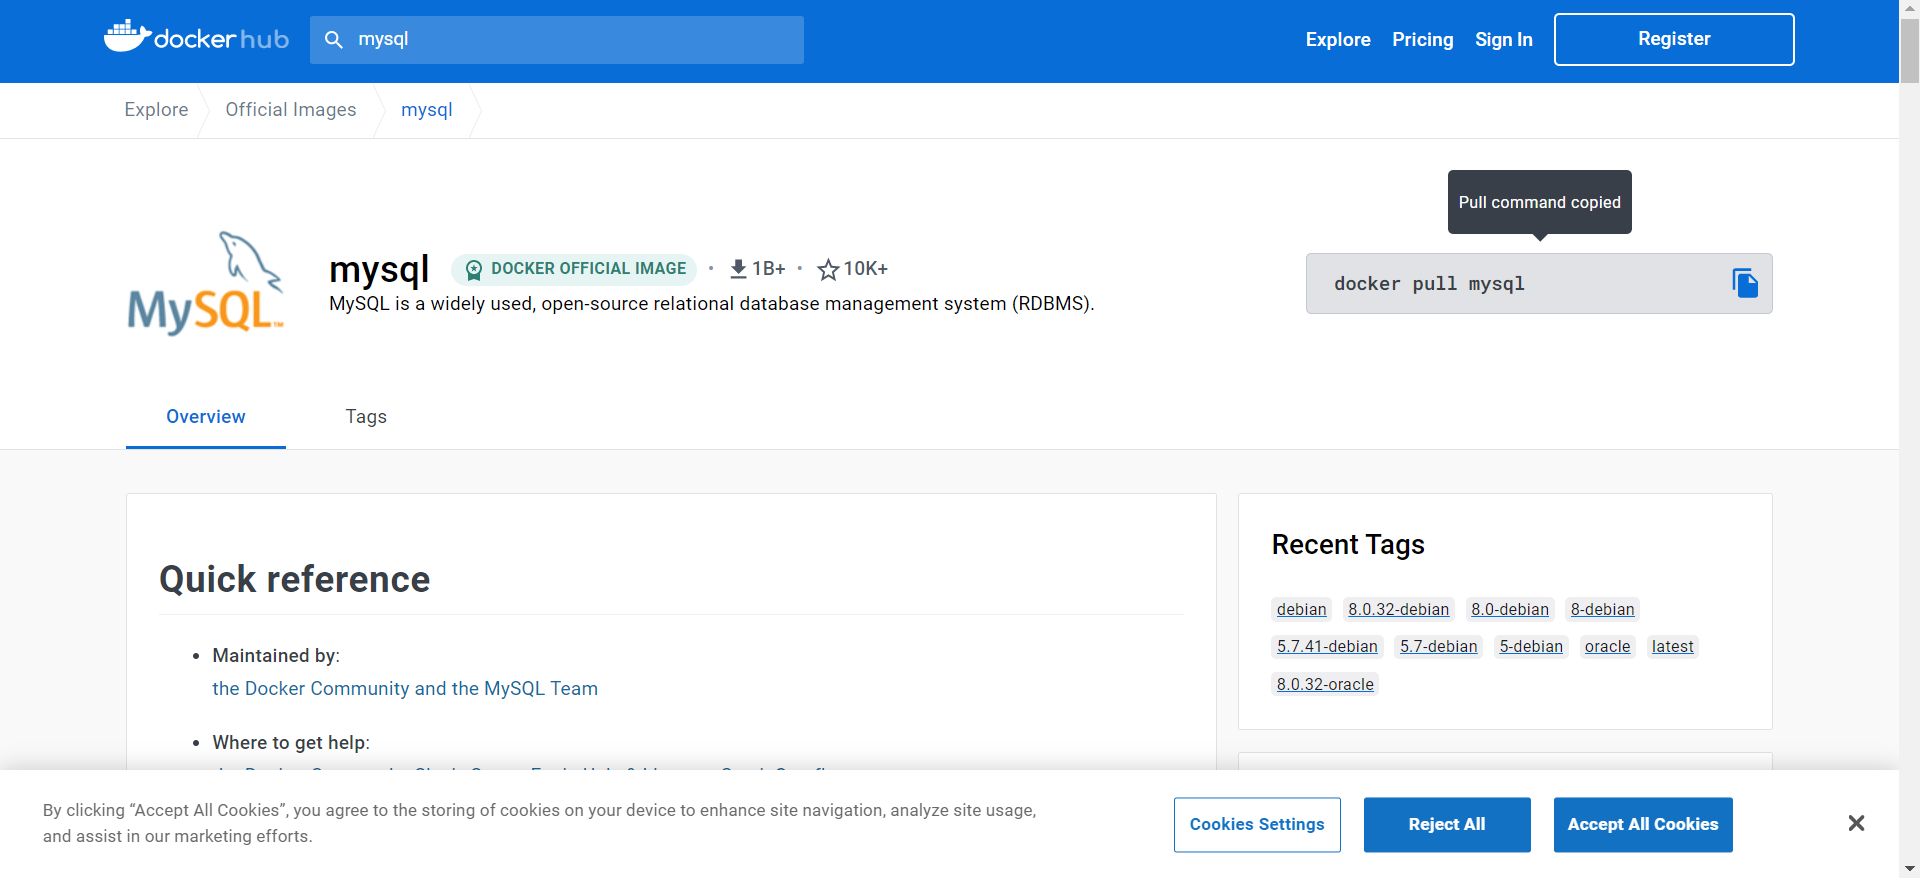The height and width of the screenshot is (878, 1920).
Task: Go to Sign In
Action: [1503, 40]
